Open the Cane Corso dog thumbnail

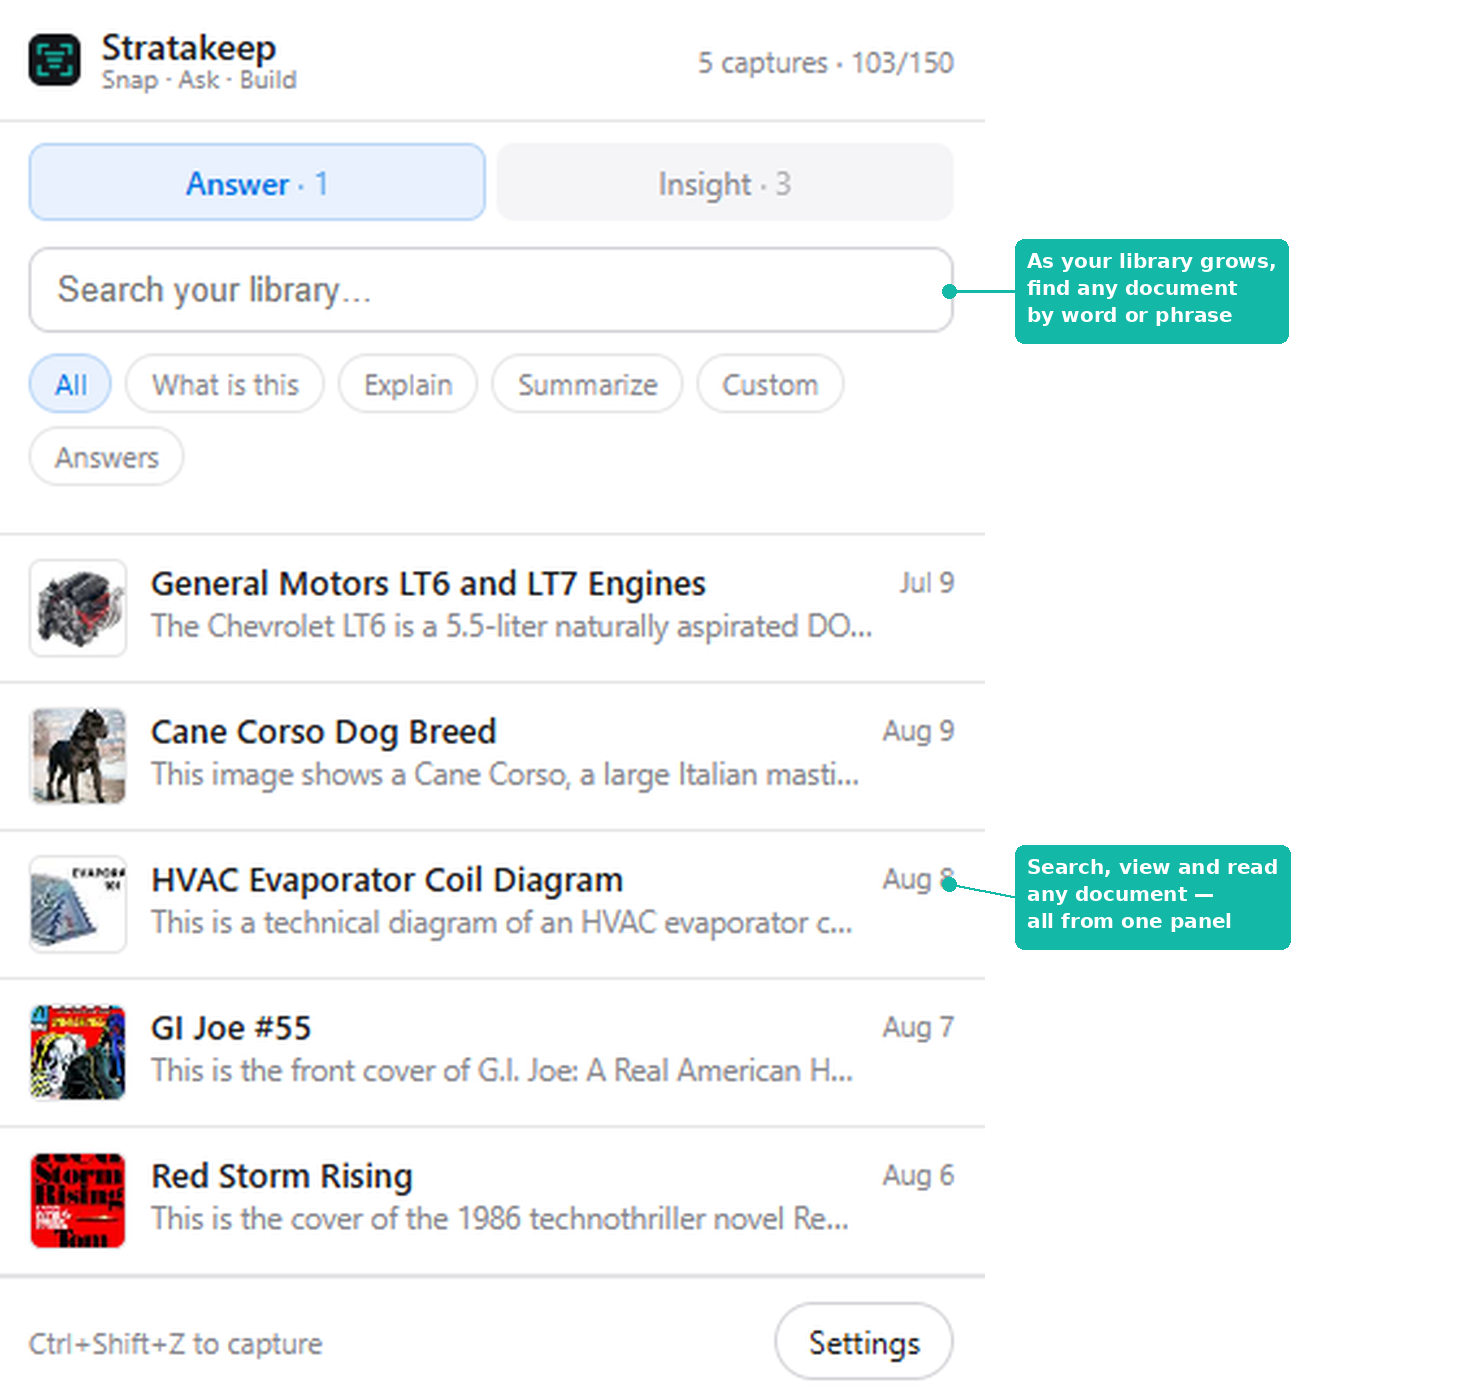point(78,756)
